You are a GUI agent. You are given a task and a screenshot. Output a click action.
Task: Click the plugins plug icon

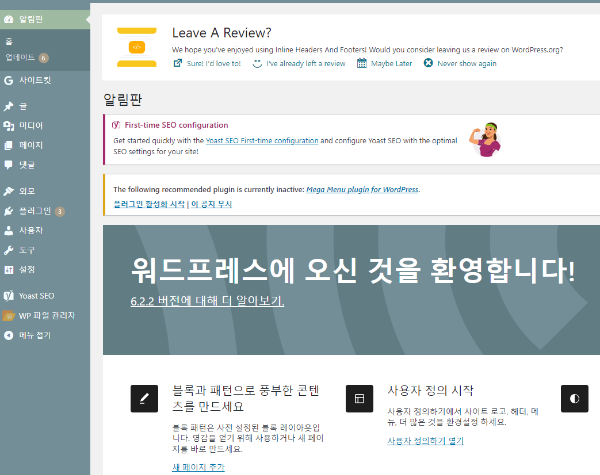(8, 211)
